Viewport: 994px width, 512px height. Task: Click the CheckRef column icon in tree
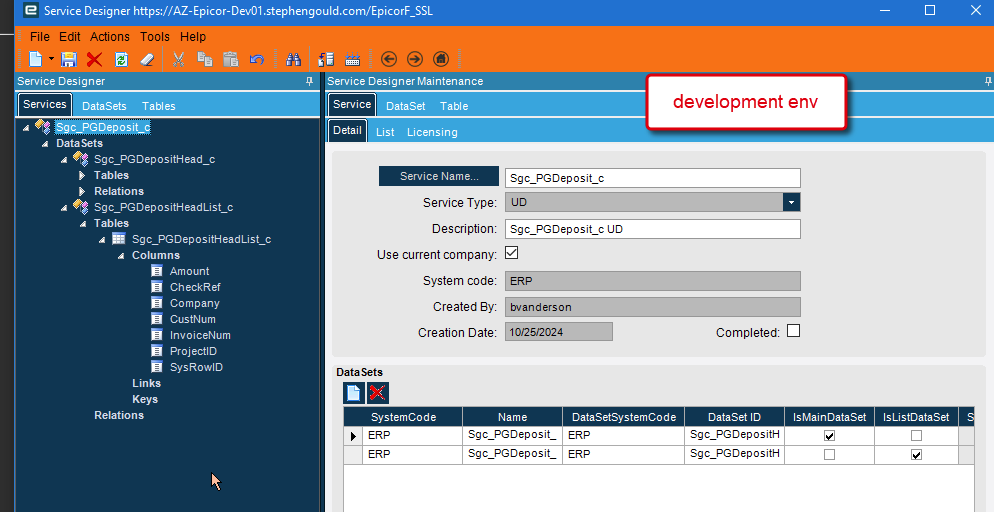(157, 287)
